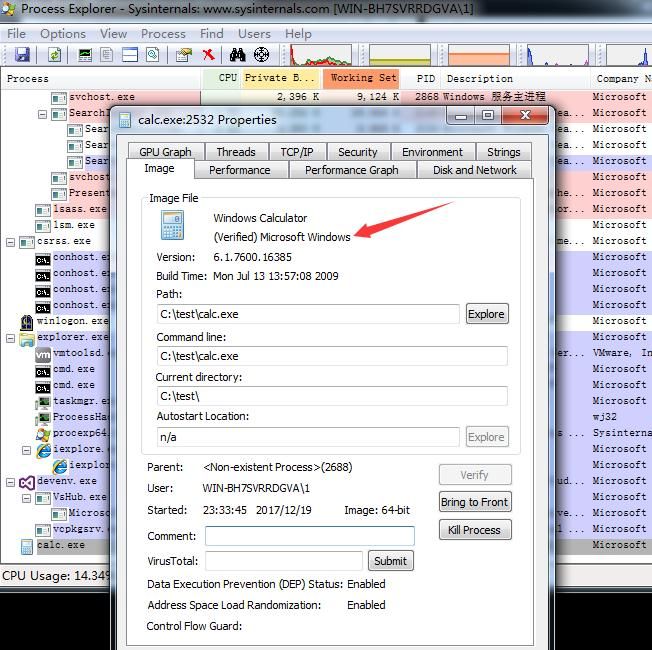Image resolution: width=652 pixels, height=650 pixels.
Task: Click the crosshair Find Window's Process icon
Action: (261, 54)
